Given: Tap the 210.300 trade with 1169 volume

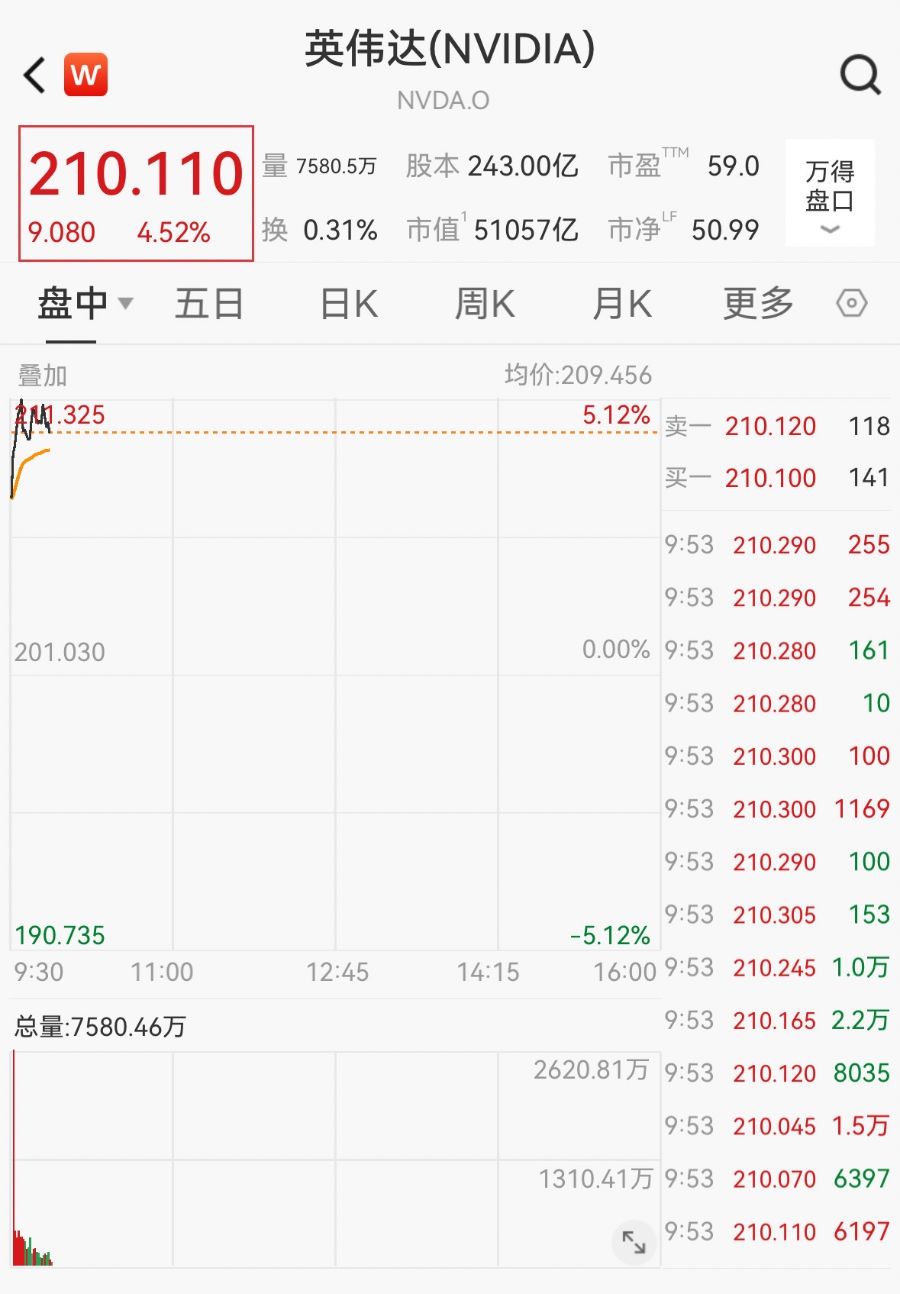Looking at the screenshot, I should pyautogui.click(x=777, y=809).
